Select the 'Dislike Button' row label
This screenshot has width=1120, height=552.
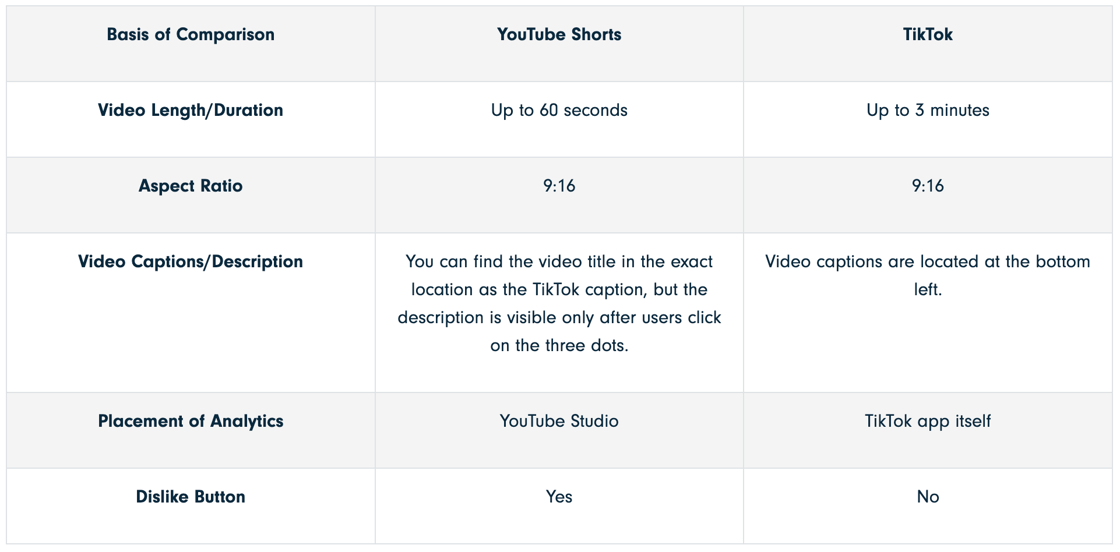click(190, 497)
